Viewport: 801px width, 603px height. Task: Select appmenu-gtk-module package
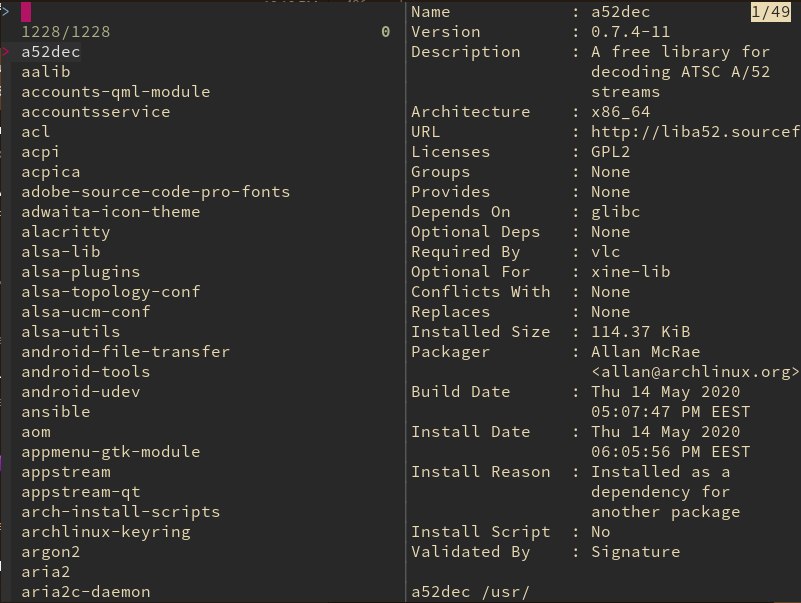click(x=110, y=452)
